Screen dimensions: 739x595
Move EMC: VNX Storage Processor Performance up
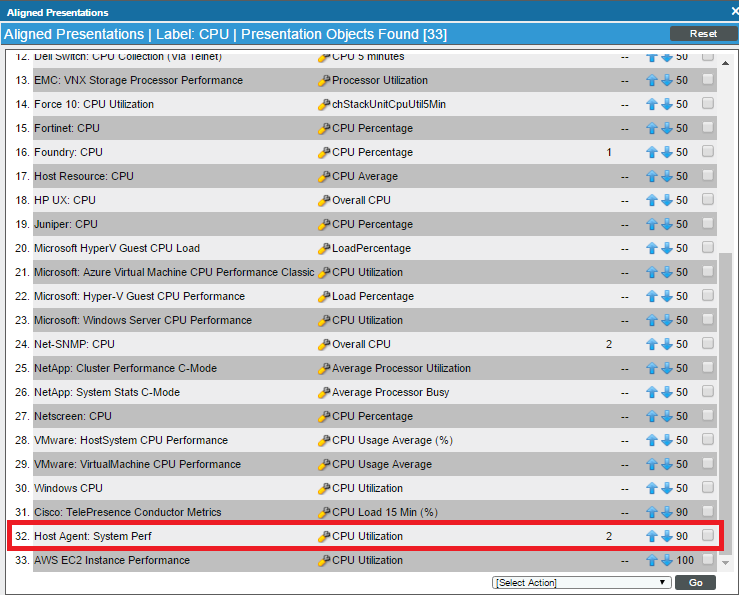pos(651,80)
